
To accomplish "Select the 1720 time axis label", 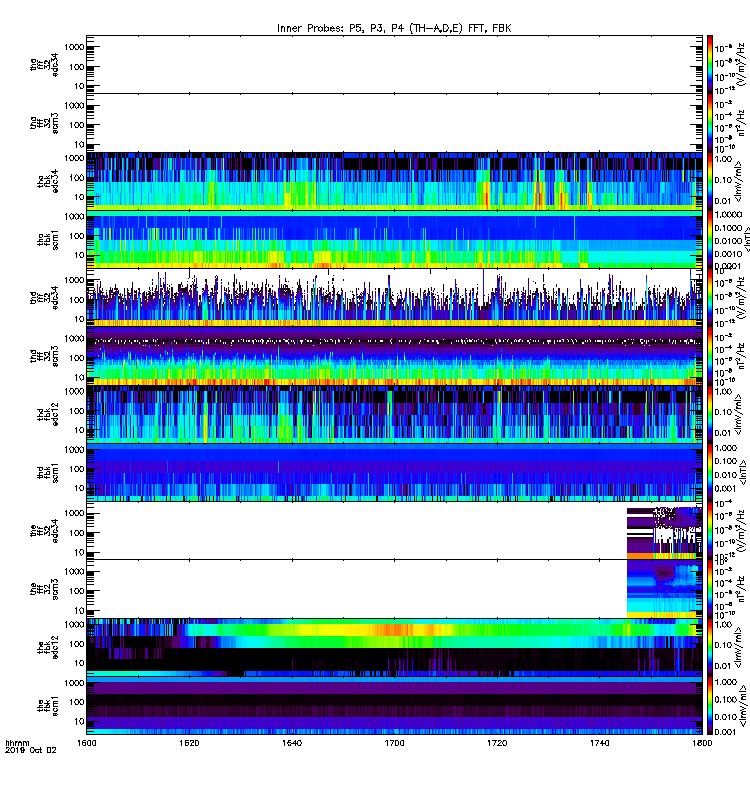I will (497, 743).
